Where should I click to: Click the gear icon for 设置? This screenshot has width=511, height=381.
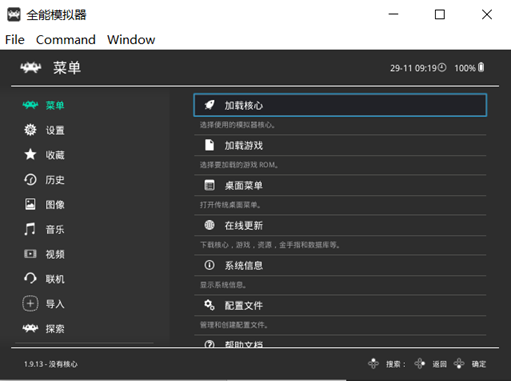pyautogui.click(x=30, y=130)
